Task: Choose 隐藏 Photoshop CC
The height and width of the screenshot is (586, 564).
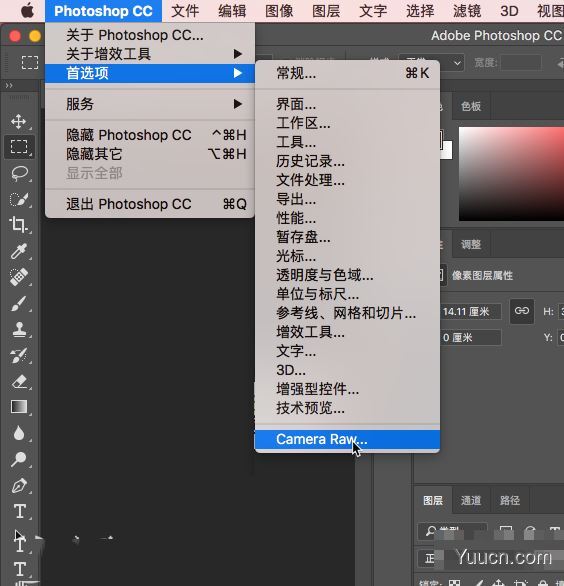Action: (x=150, y=135)
